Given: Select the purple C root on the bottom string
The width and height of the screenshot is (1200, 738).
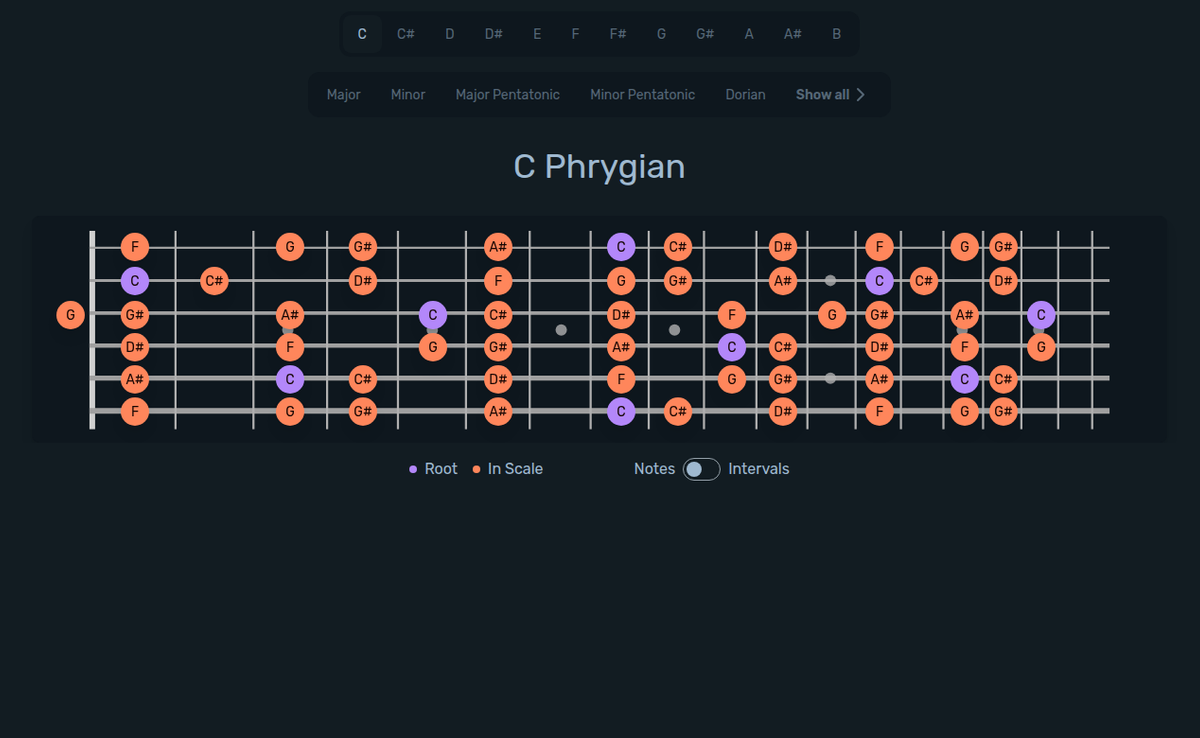Looking at the screenshot, I should click(621, 411).
